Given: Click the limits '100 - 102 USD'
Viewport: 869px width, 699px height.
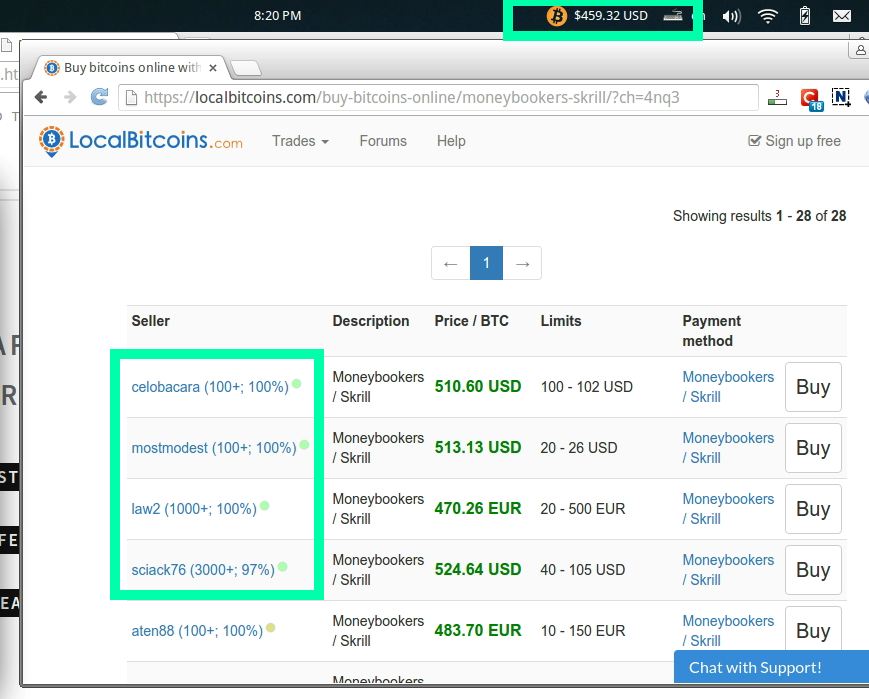Looking at the screenshot, I should pos(587,387).
